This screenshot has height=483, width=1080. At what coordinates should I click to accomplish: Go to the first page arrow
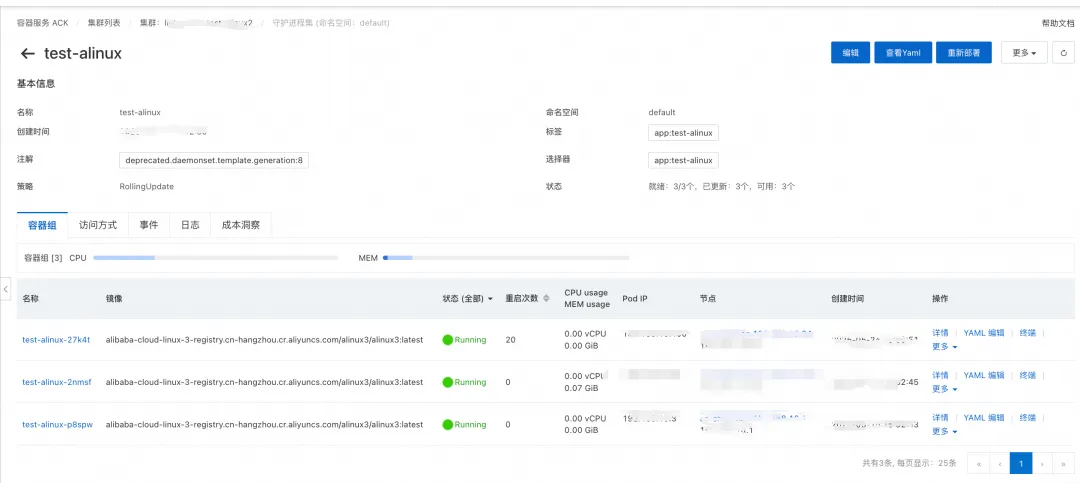tap(978, 464)
